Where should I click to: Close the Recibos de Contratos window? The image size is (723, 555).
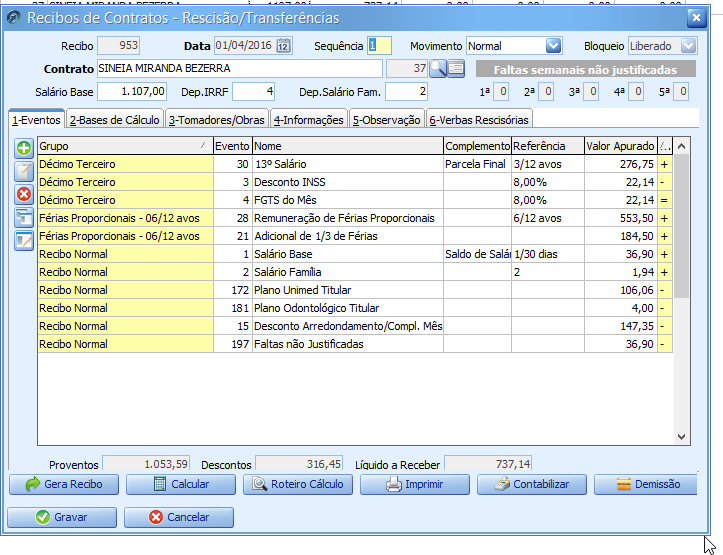[696, 18]
